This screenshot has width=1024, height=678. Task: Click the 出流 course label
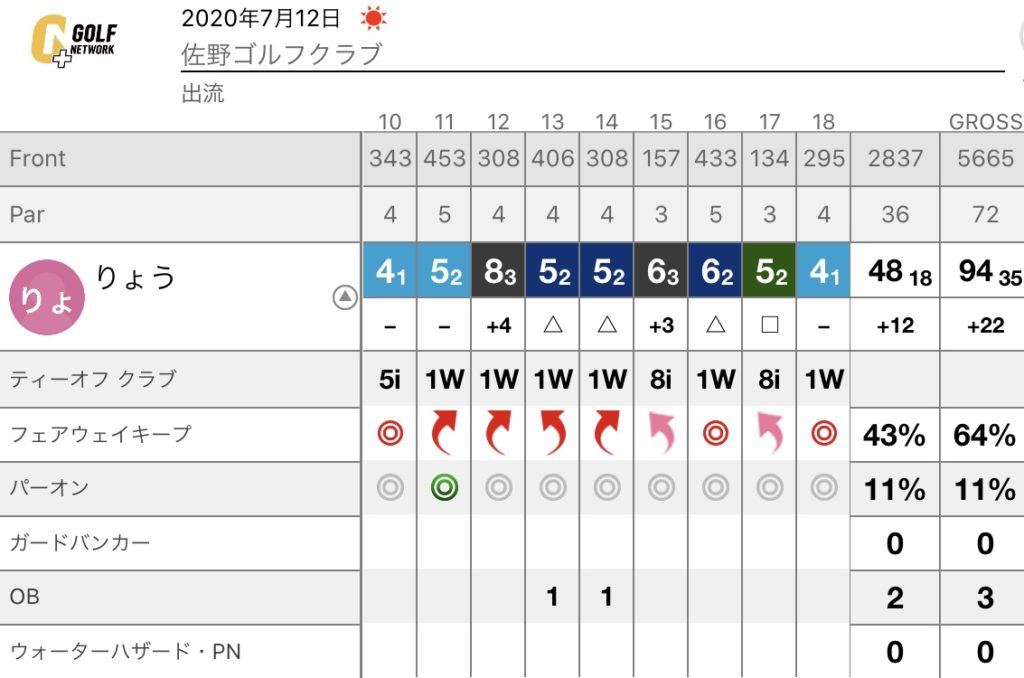[202, 93]
